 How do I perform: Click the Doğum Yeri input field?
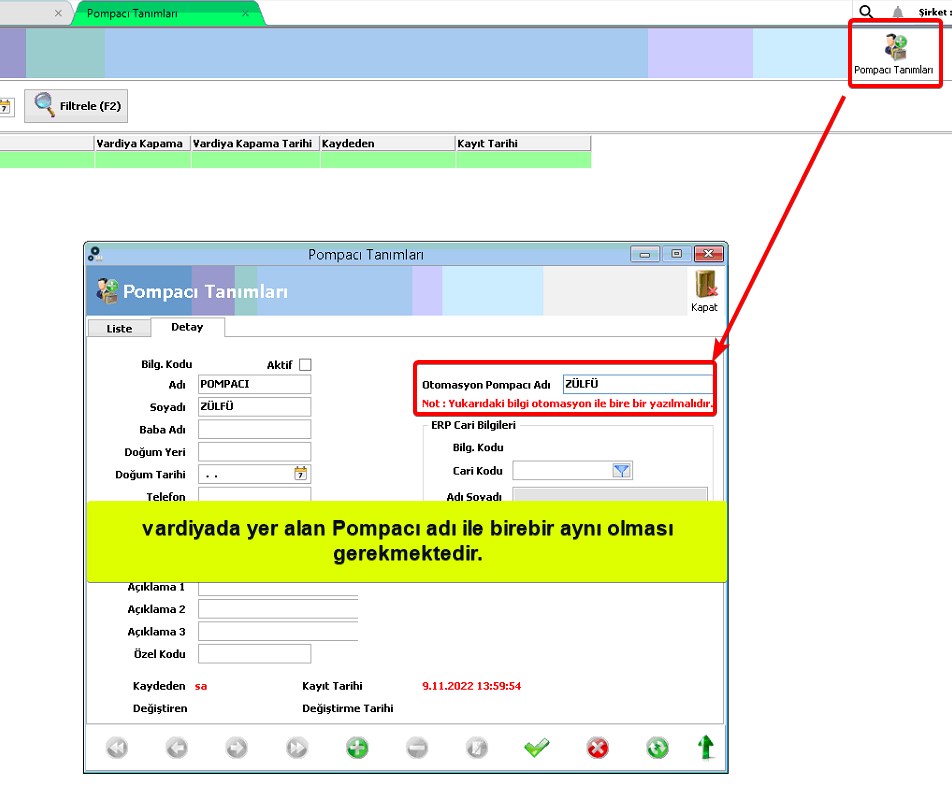(254, 452)
